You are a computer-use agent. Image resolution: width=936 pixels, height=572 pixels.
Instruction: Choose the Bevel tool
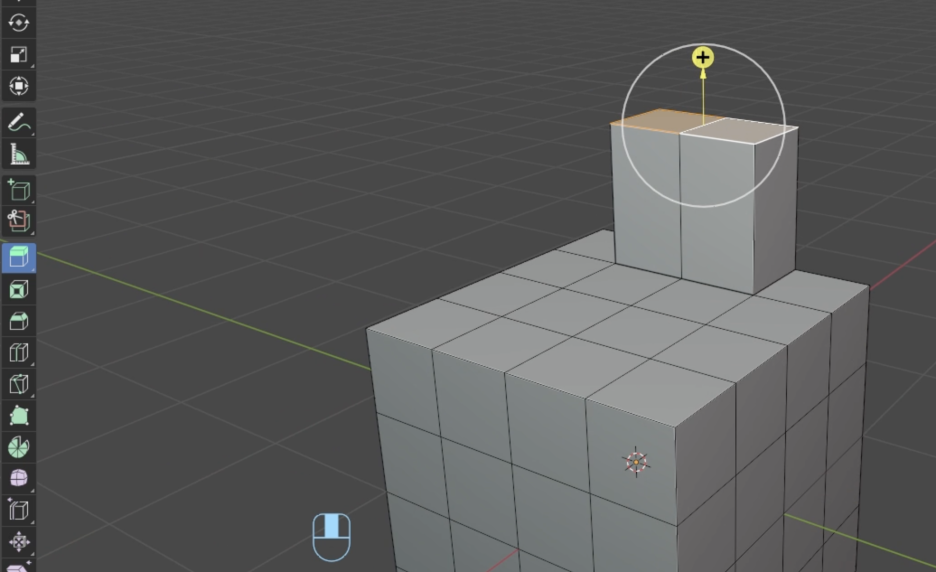point(19,321)
